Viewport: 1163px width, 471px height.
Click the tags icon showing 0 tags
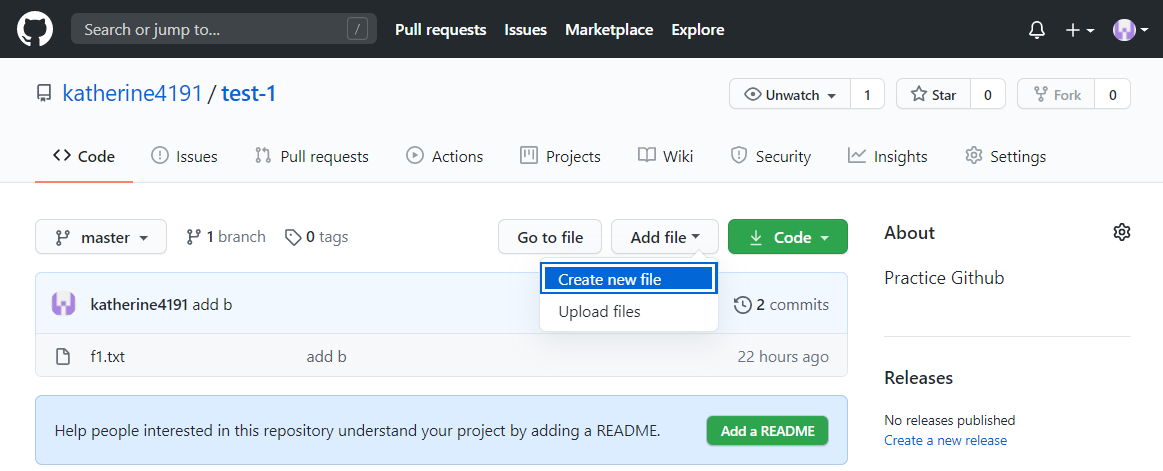point(293,237)
